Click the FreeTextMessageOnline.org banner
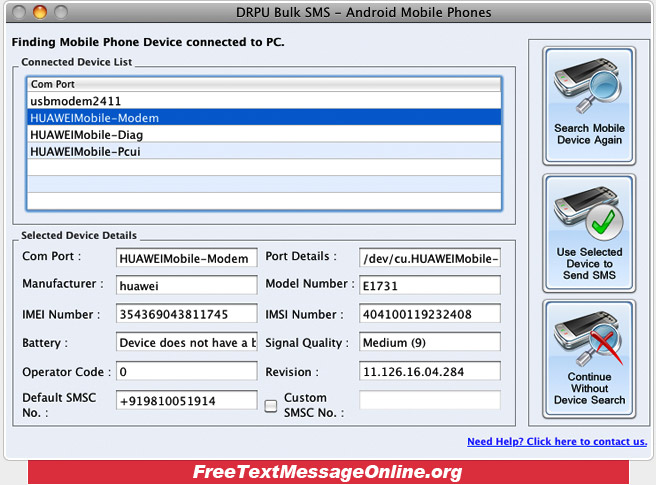The image size is (656, 485). coord(328,472)
